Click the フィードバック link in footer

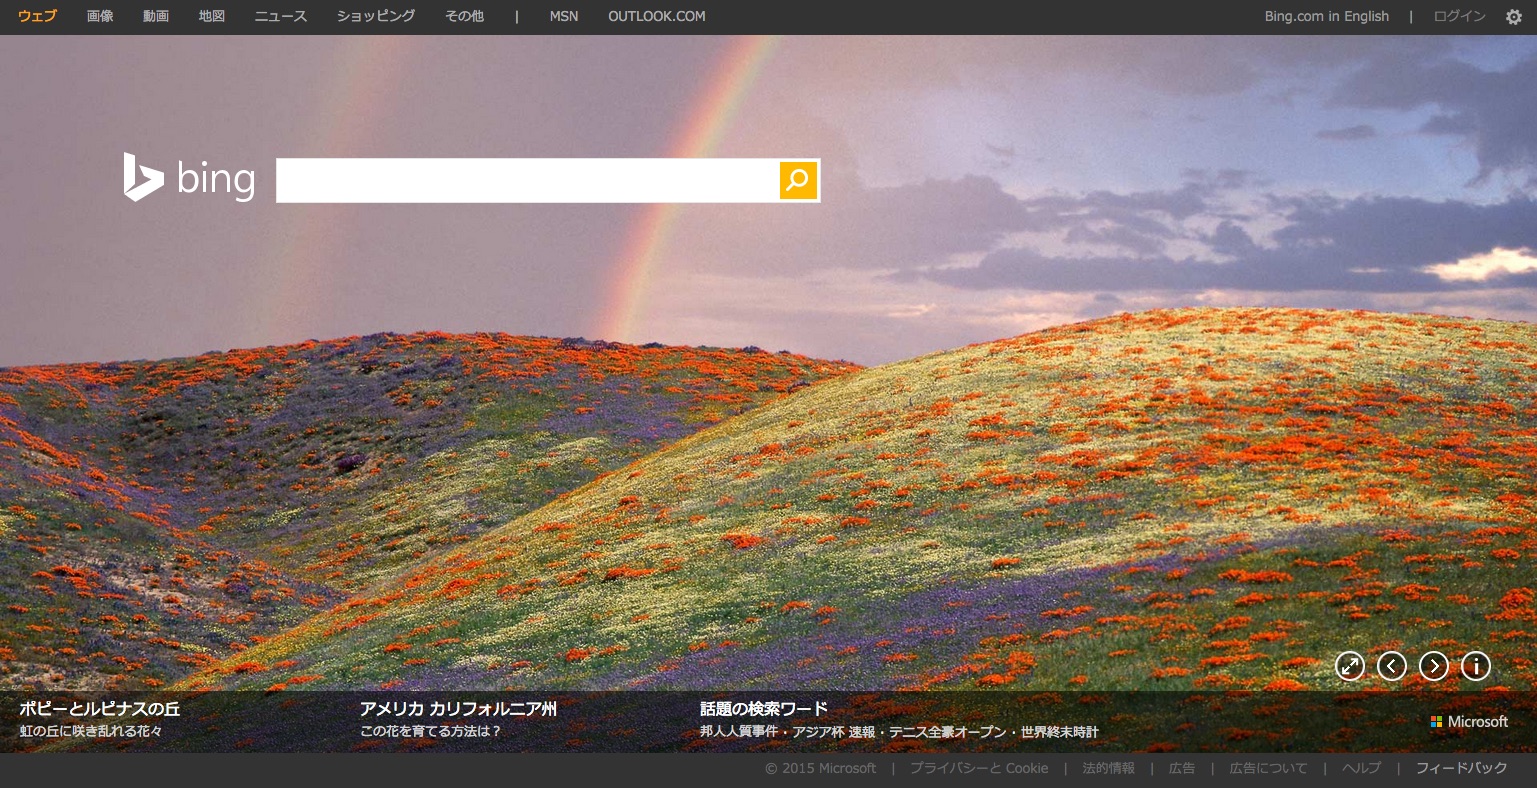pos(1461,768)
